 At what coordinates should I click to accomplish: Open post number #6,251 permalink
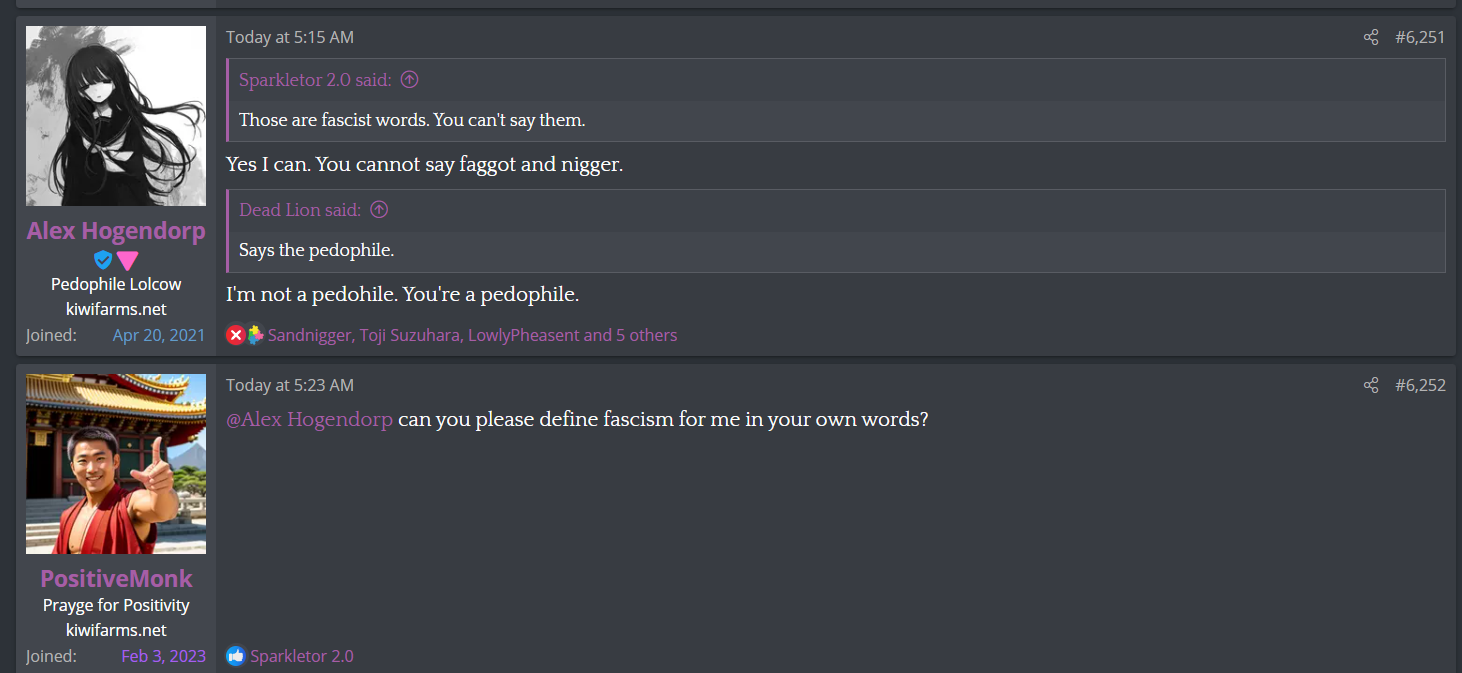click(x=1420, y=38)
